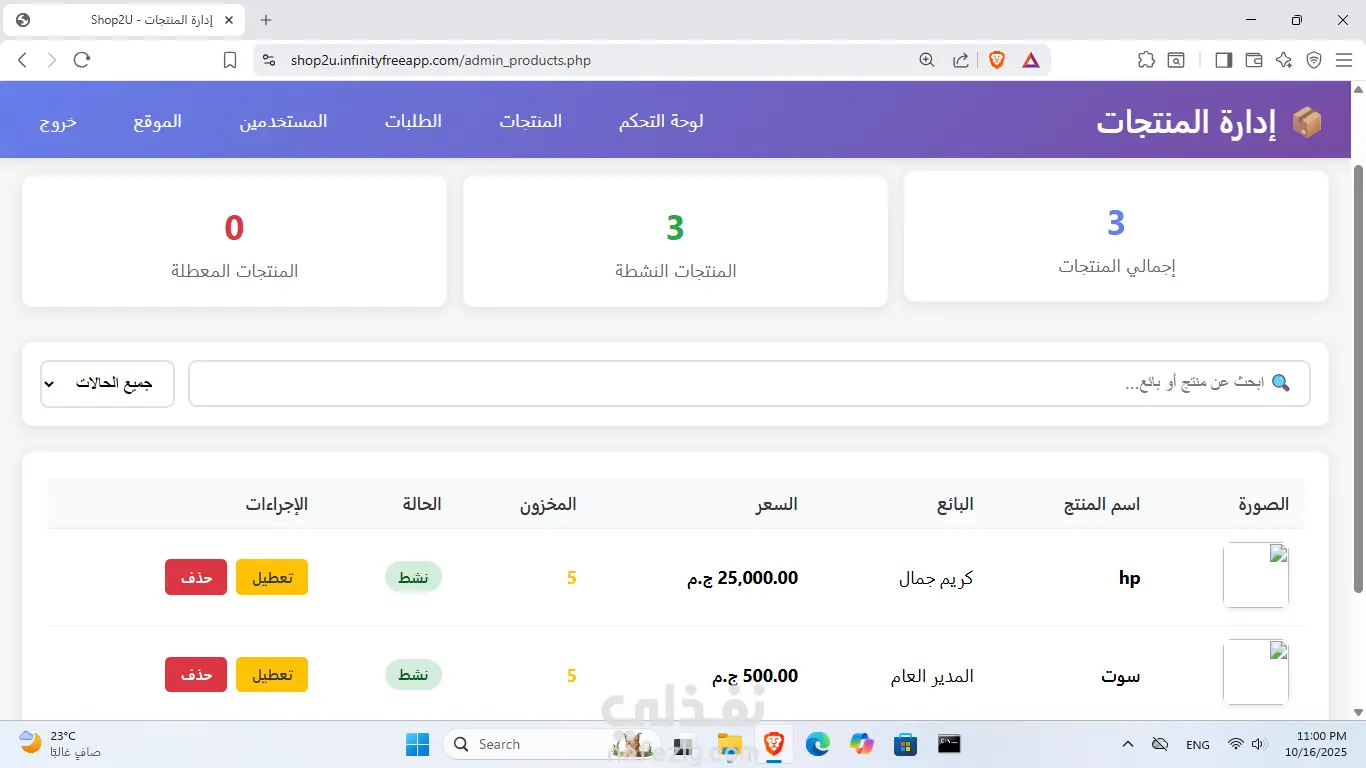Go to الموقع navigation link

click(x=158, y=121)
